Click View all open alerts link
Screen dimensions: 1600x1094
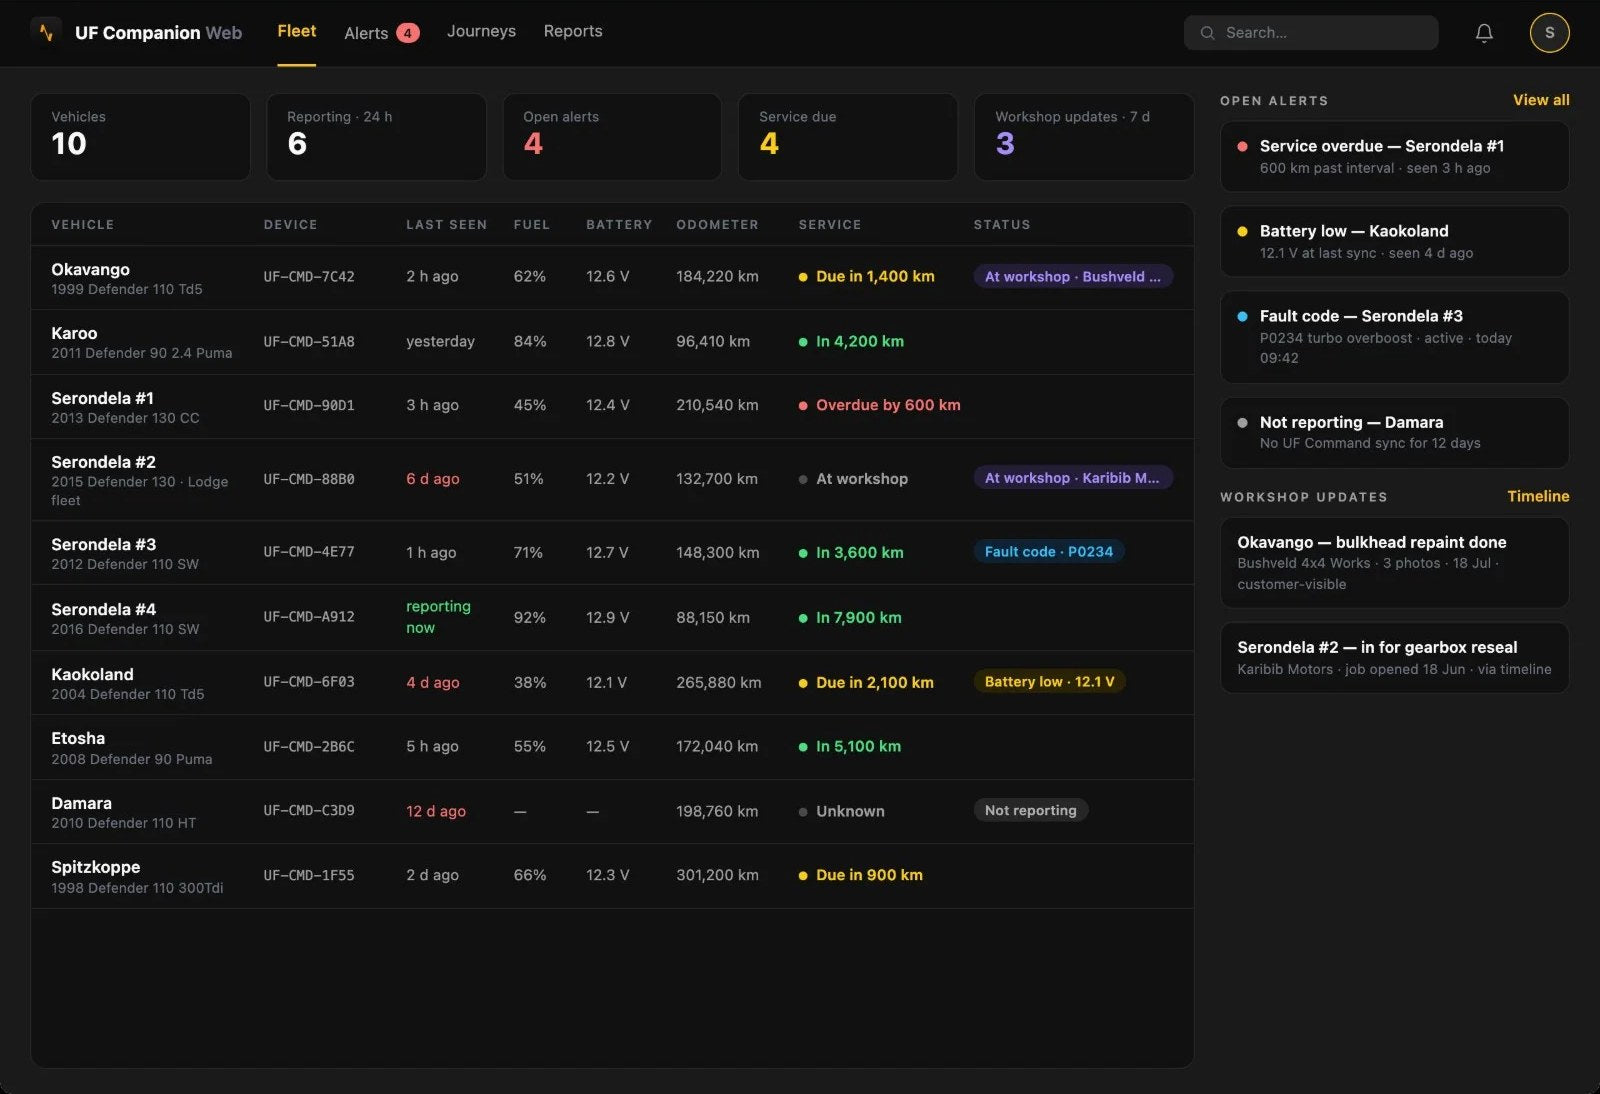coord(1541,100)
